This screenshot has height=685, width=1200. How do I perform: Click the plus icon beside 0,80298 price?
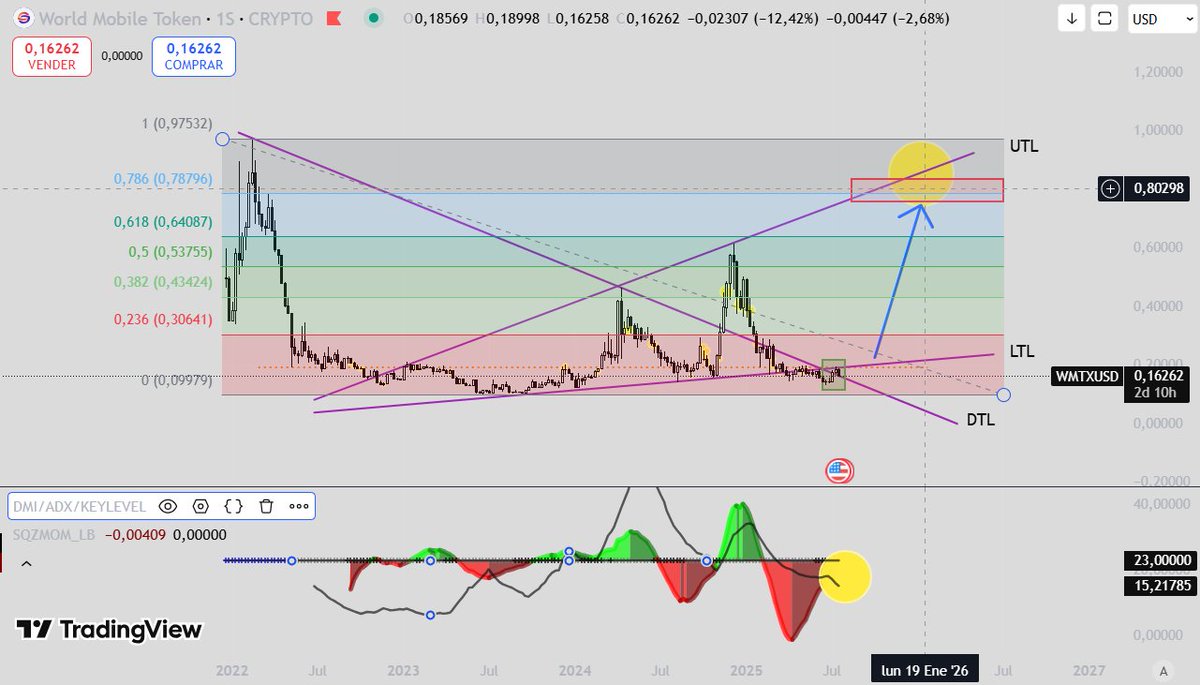[1110, 187]
